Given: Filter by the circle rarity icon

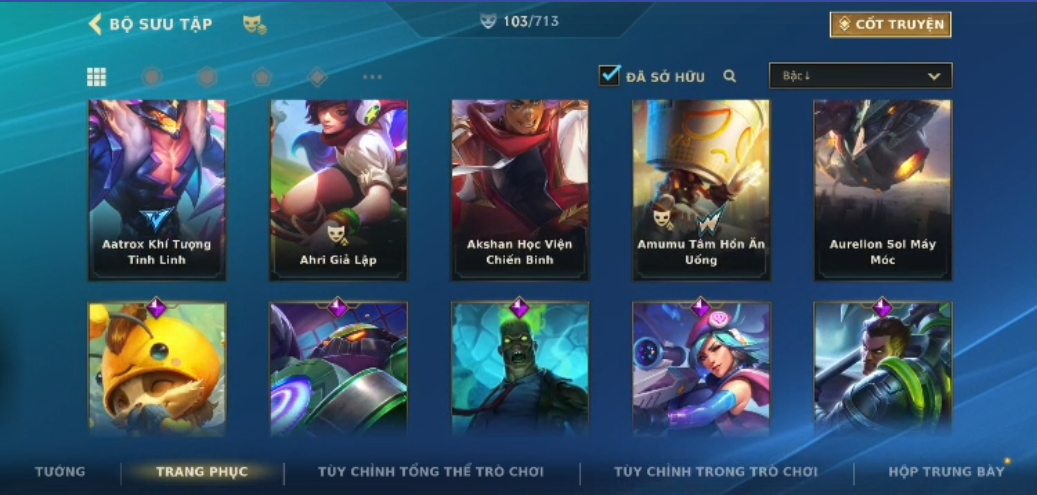Looking at the screenshot, I should (x=152, y=77).
